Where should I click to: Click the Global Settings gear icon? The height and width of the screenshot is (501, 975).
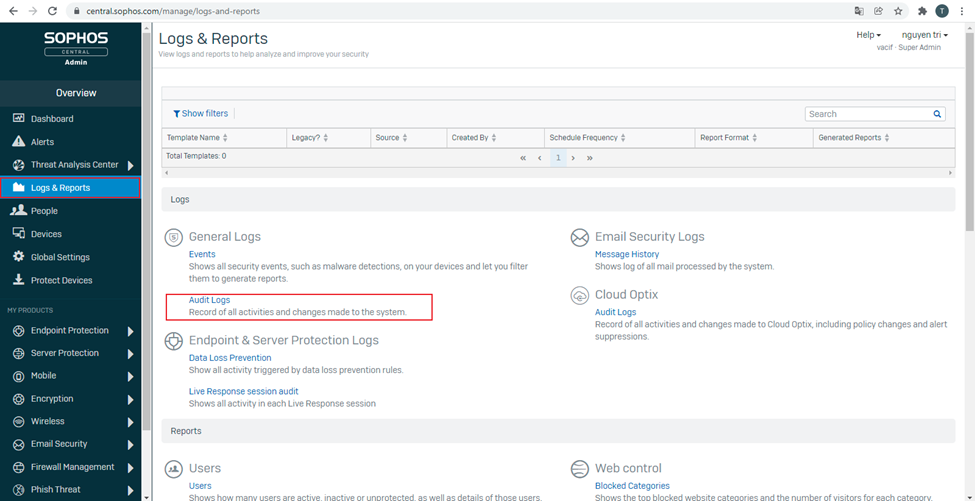(x=19, y=257)
